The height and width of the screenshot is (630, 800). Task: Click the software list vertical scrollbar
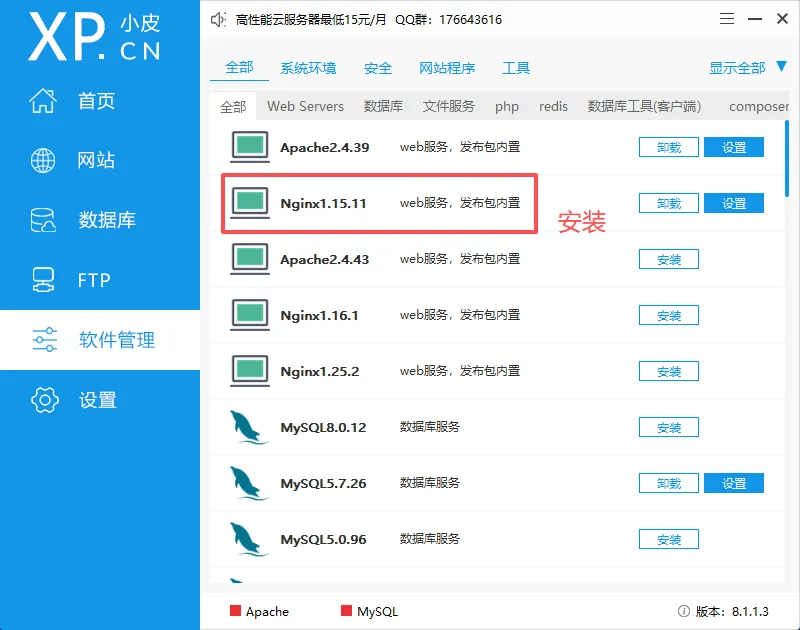coord(787,159)
